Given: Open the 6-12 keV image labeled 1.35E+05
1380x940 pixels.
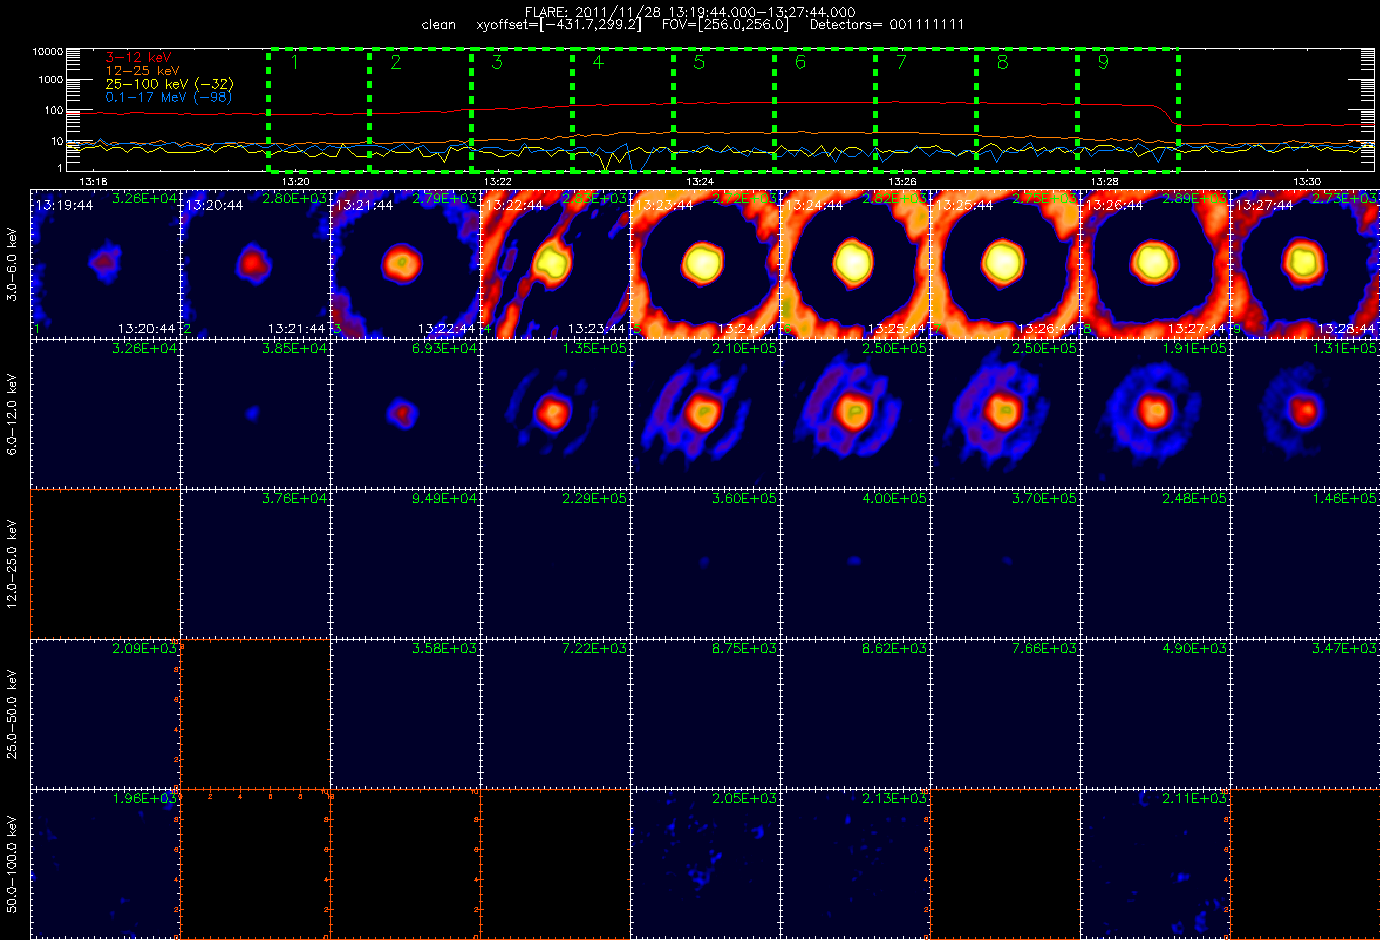Looking at the screenshot, I should click(x=555, y=414).
